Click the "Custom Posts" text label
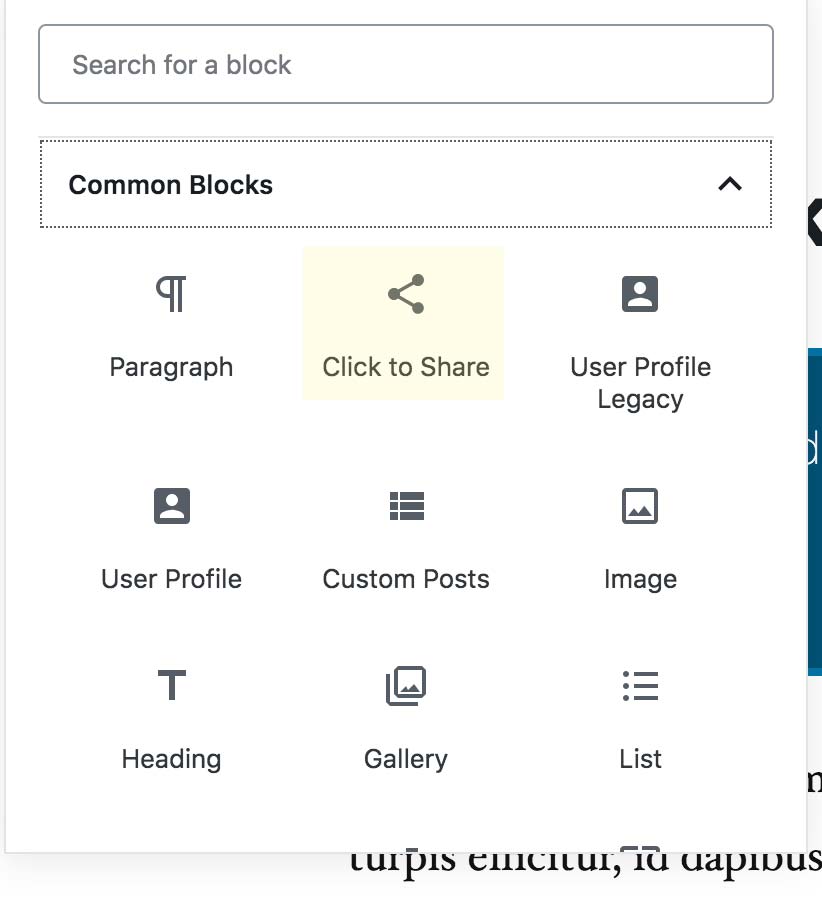 [x=406, y=579]
